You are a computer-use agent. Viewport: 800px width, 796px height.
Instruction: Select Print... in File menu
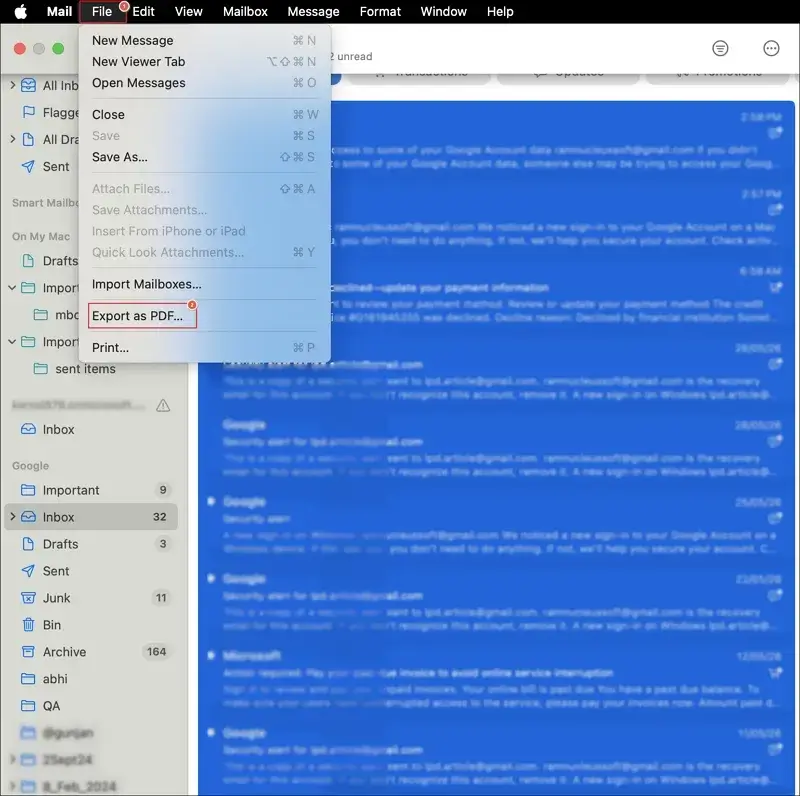[204, 347]
